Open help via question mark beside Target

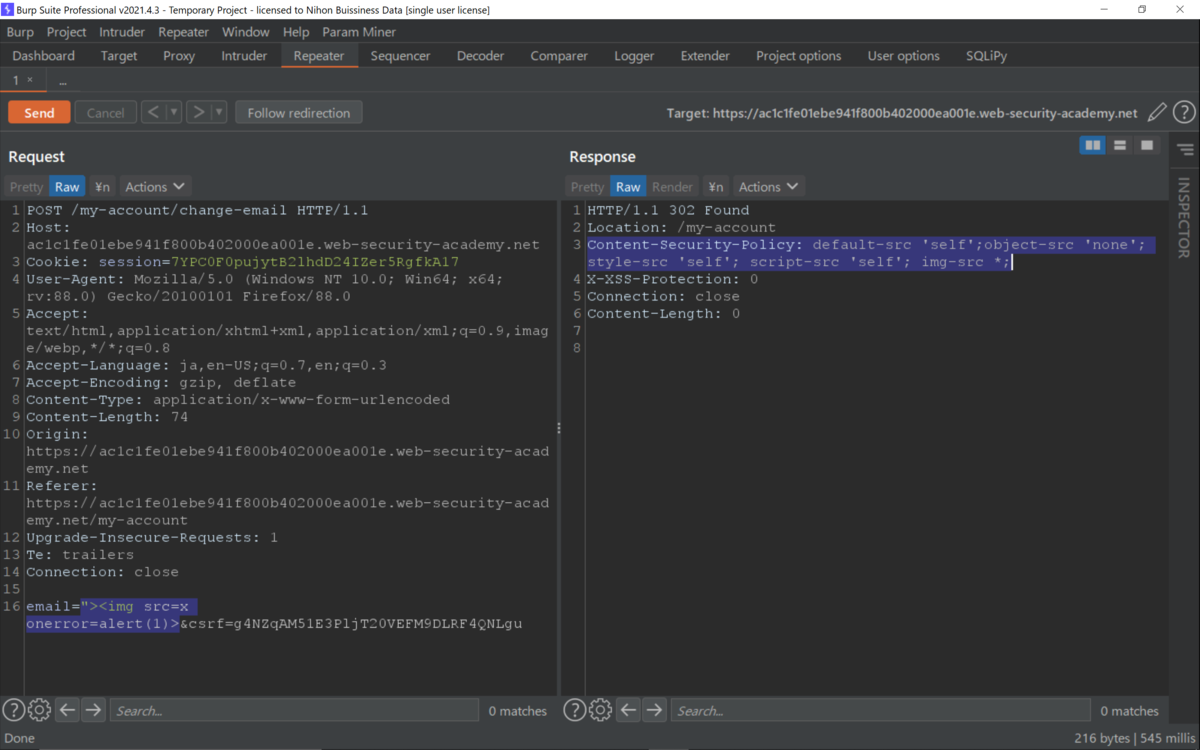coord(1184,112)
